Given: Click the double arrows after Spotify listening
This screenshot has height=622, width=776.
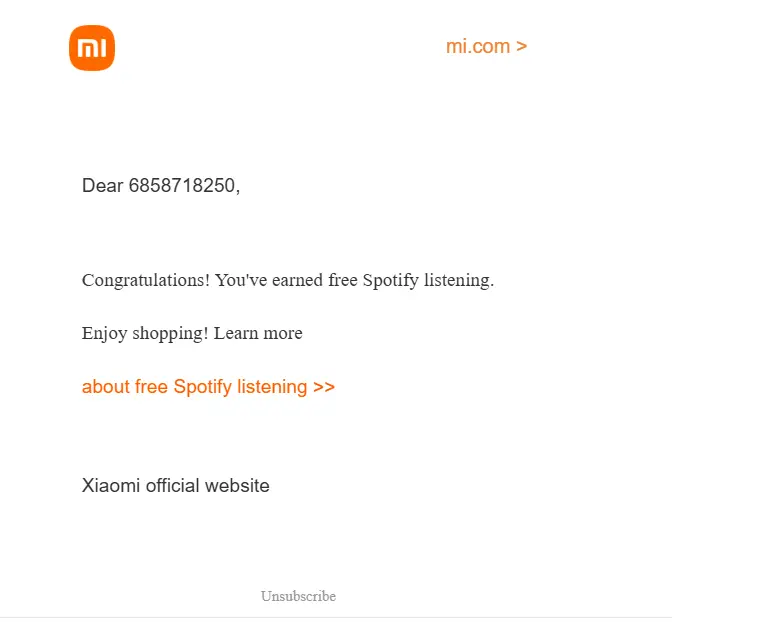Looking at the screenshot, I should [324, 387].
